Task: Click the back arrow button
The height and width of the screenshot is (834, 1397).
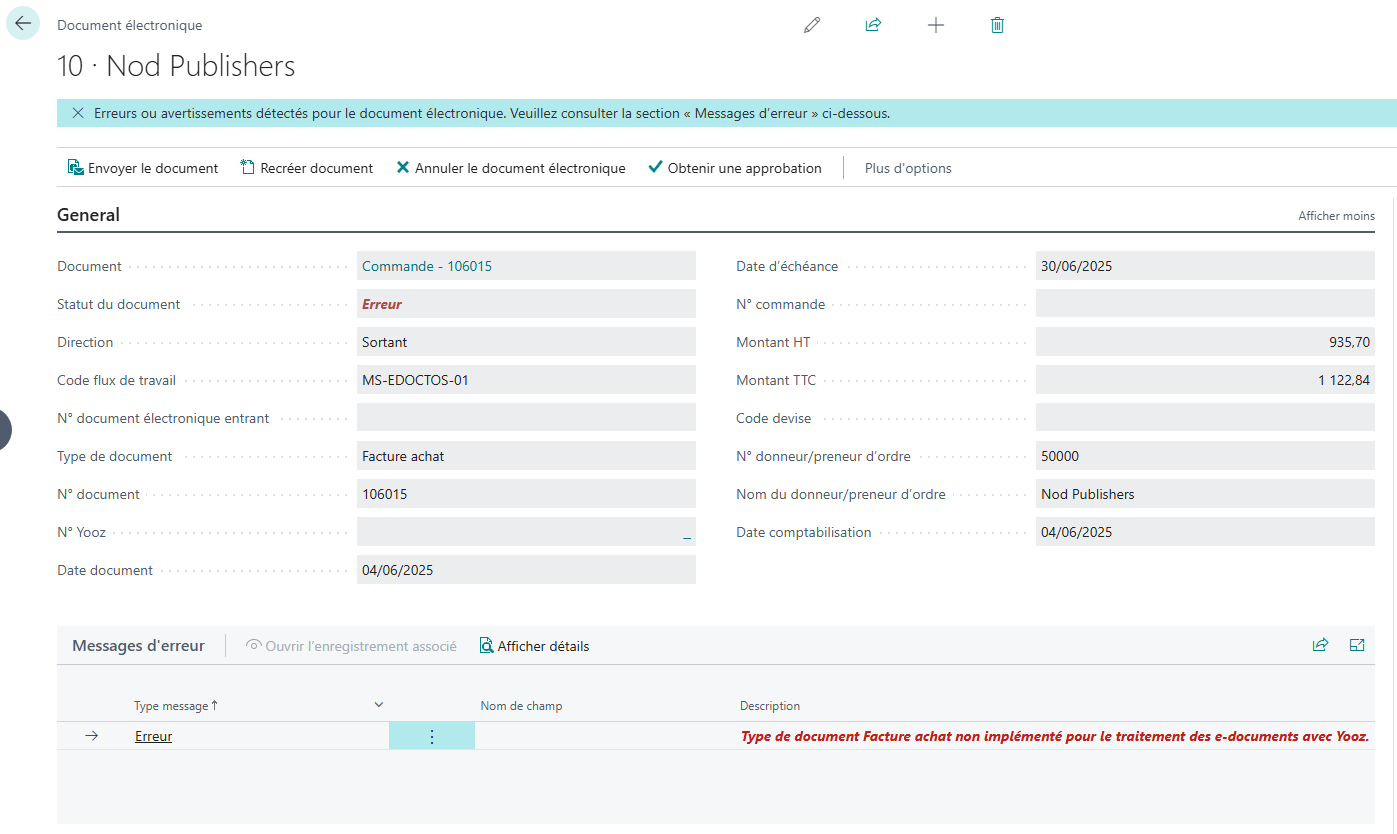Action: (x=23, y=24)
